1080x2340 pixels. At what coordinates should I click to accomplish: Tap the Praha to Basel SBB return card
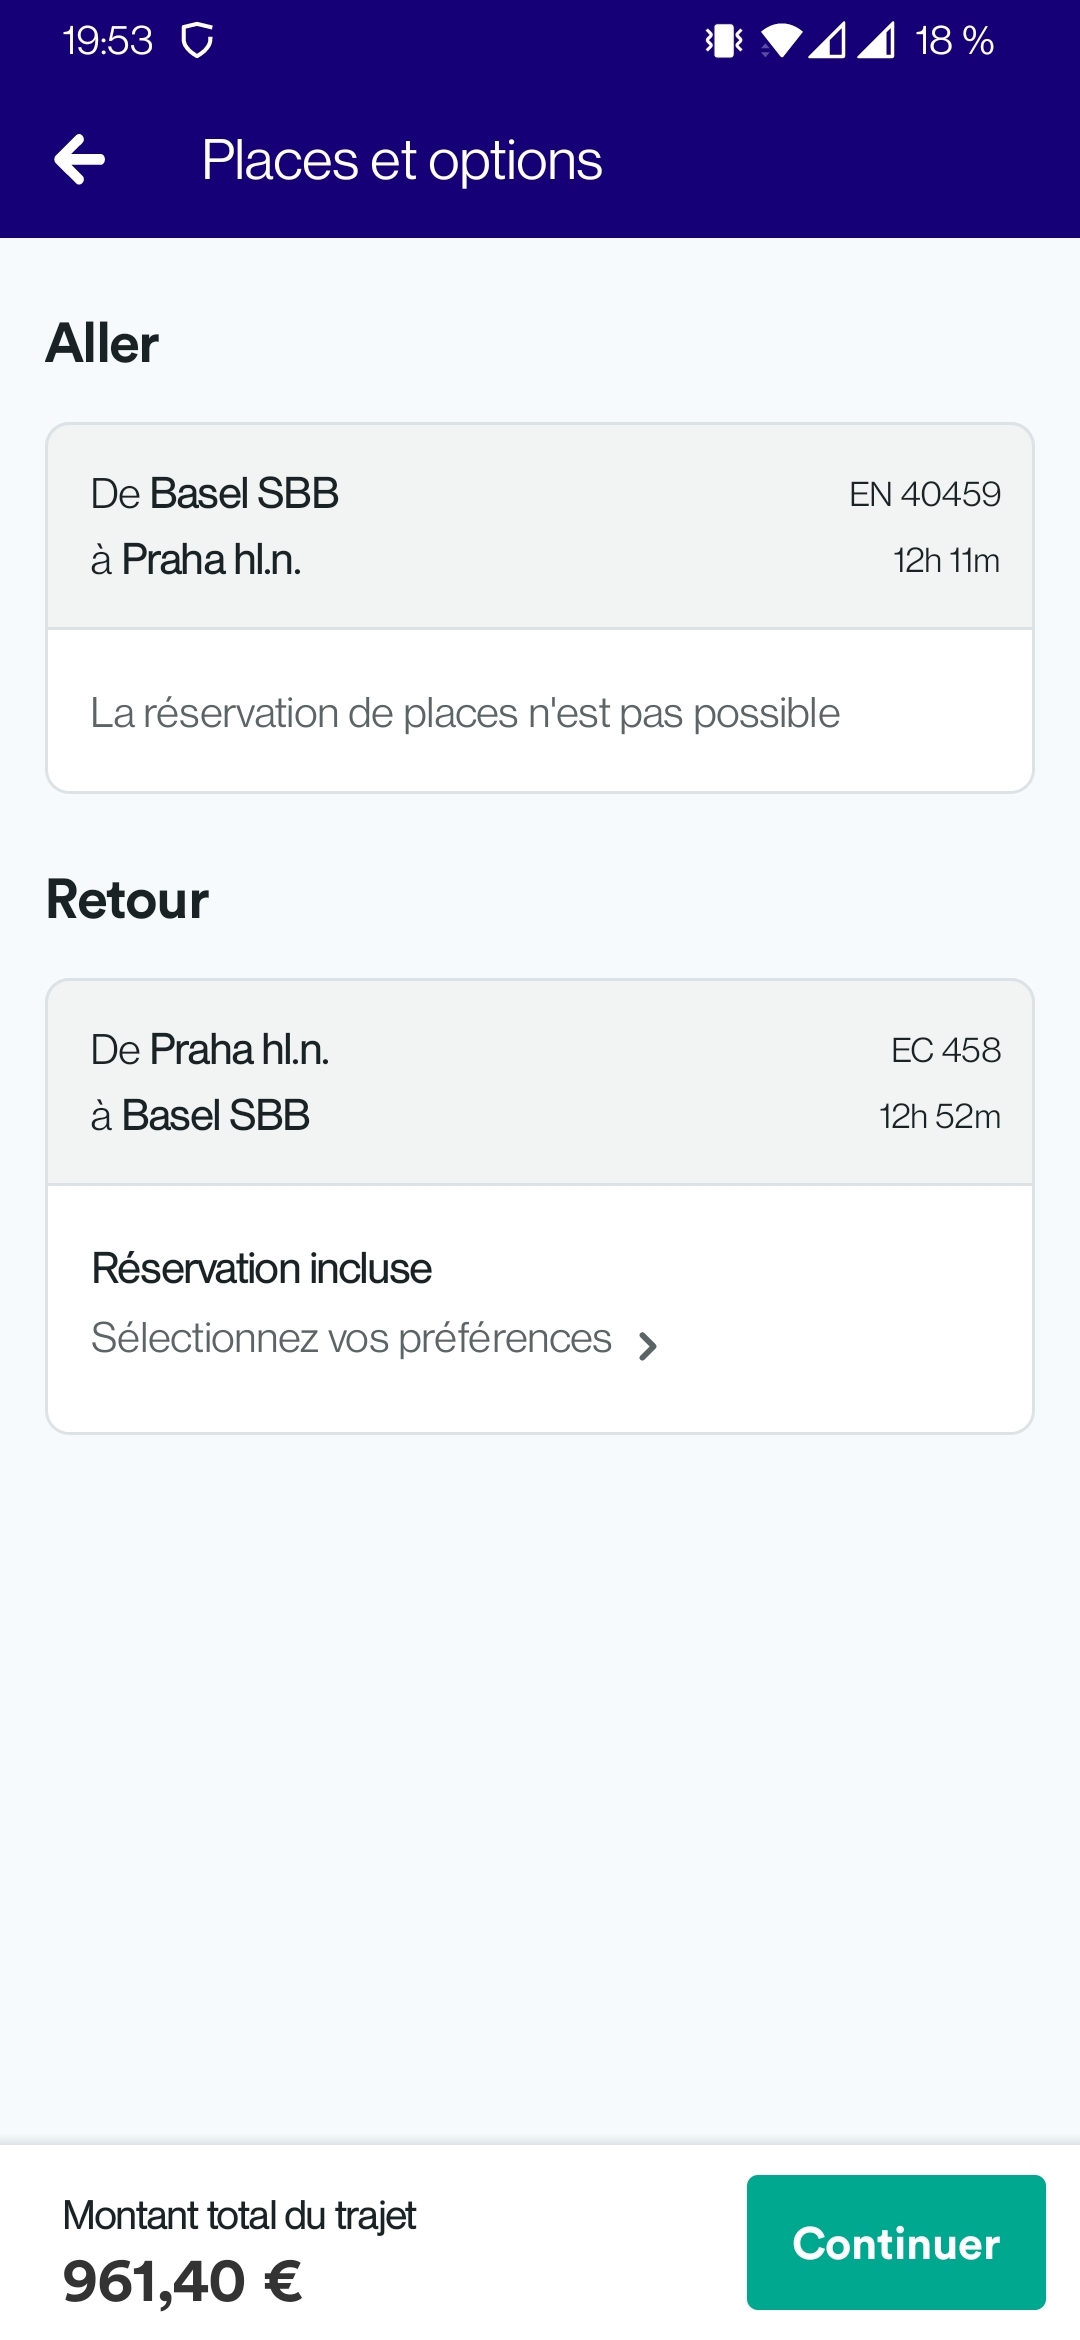[540, 1083]
